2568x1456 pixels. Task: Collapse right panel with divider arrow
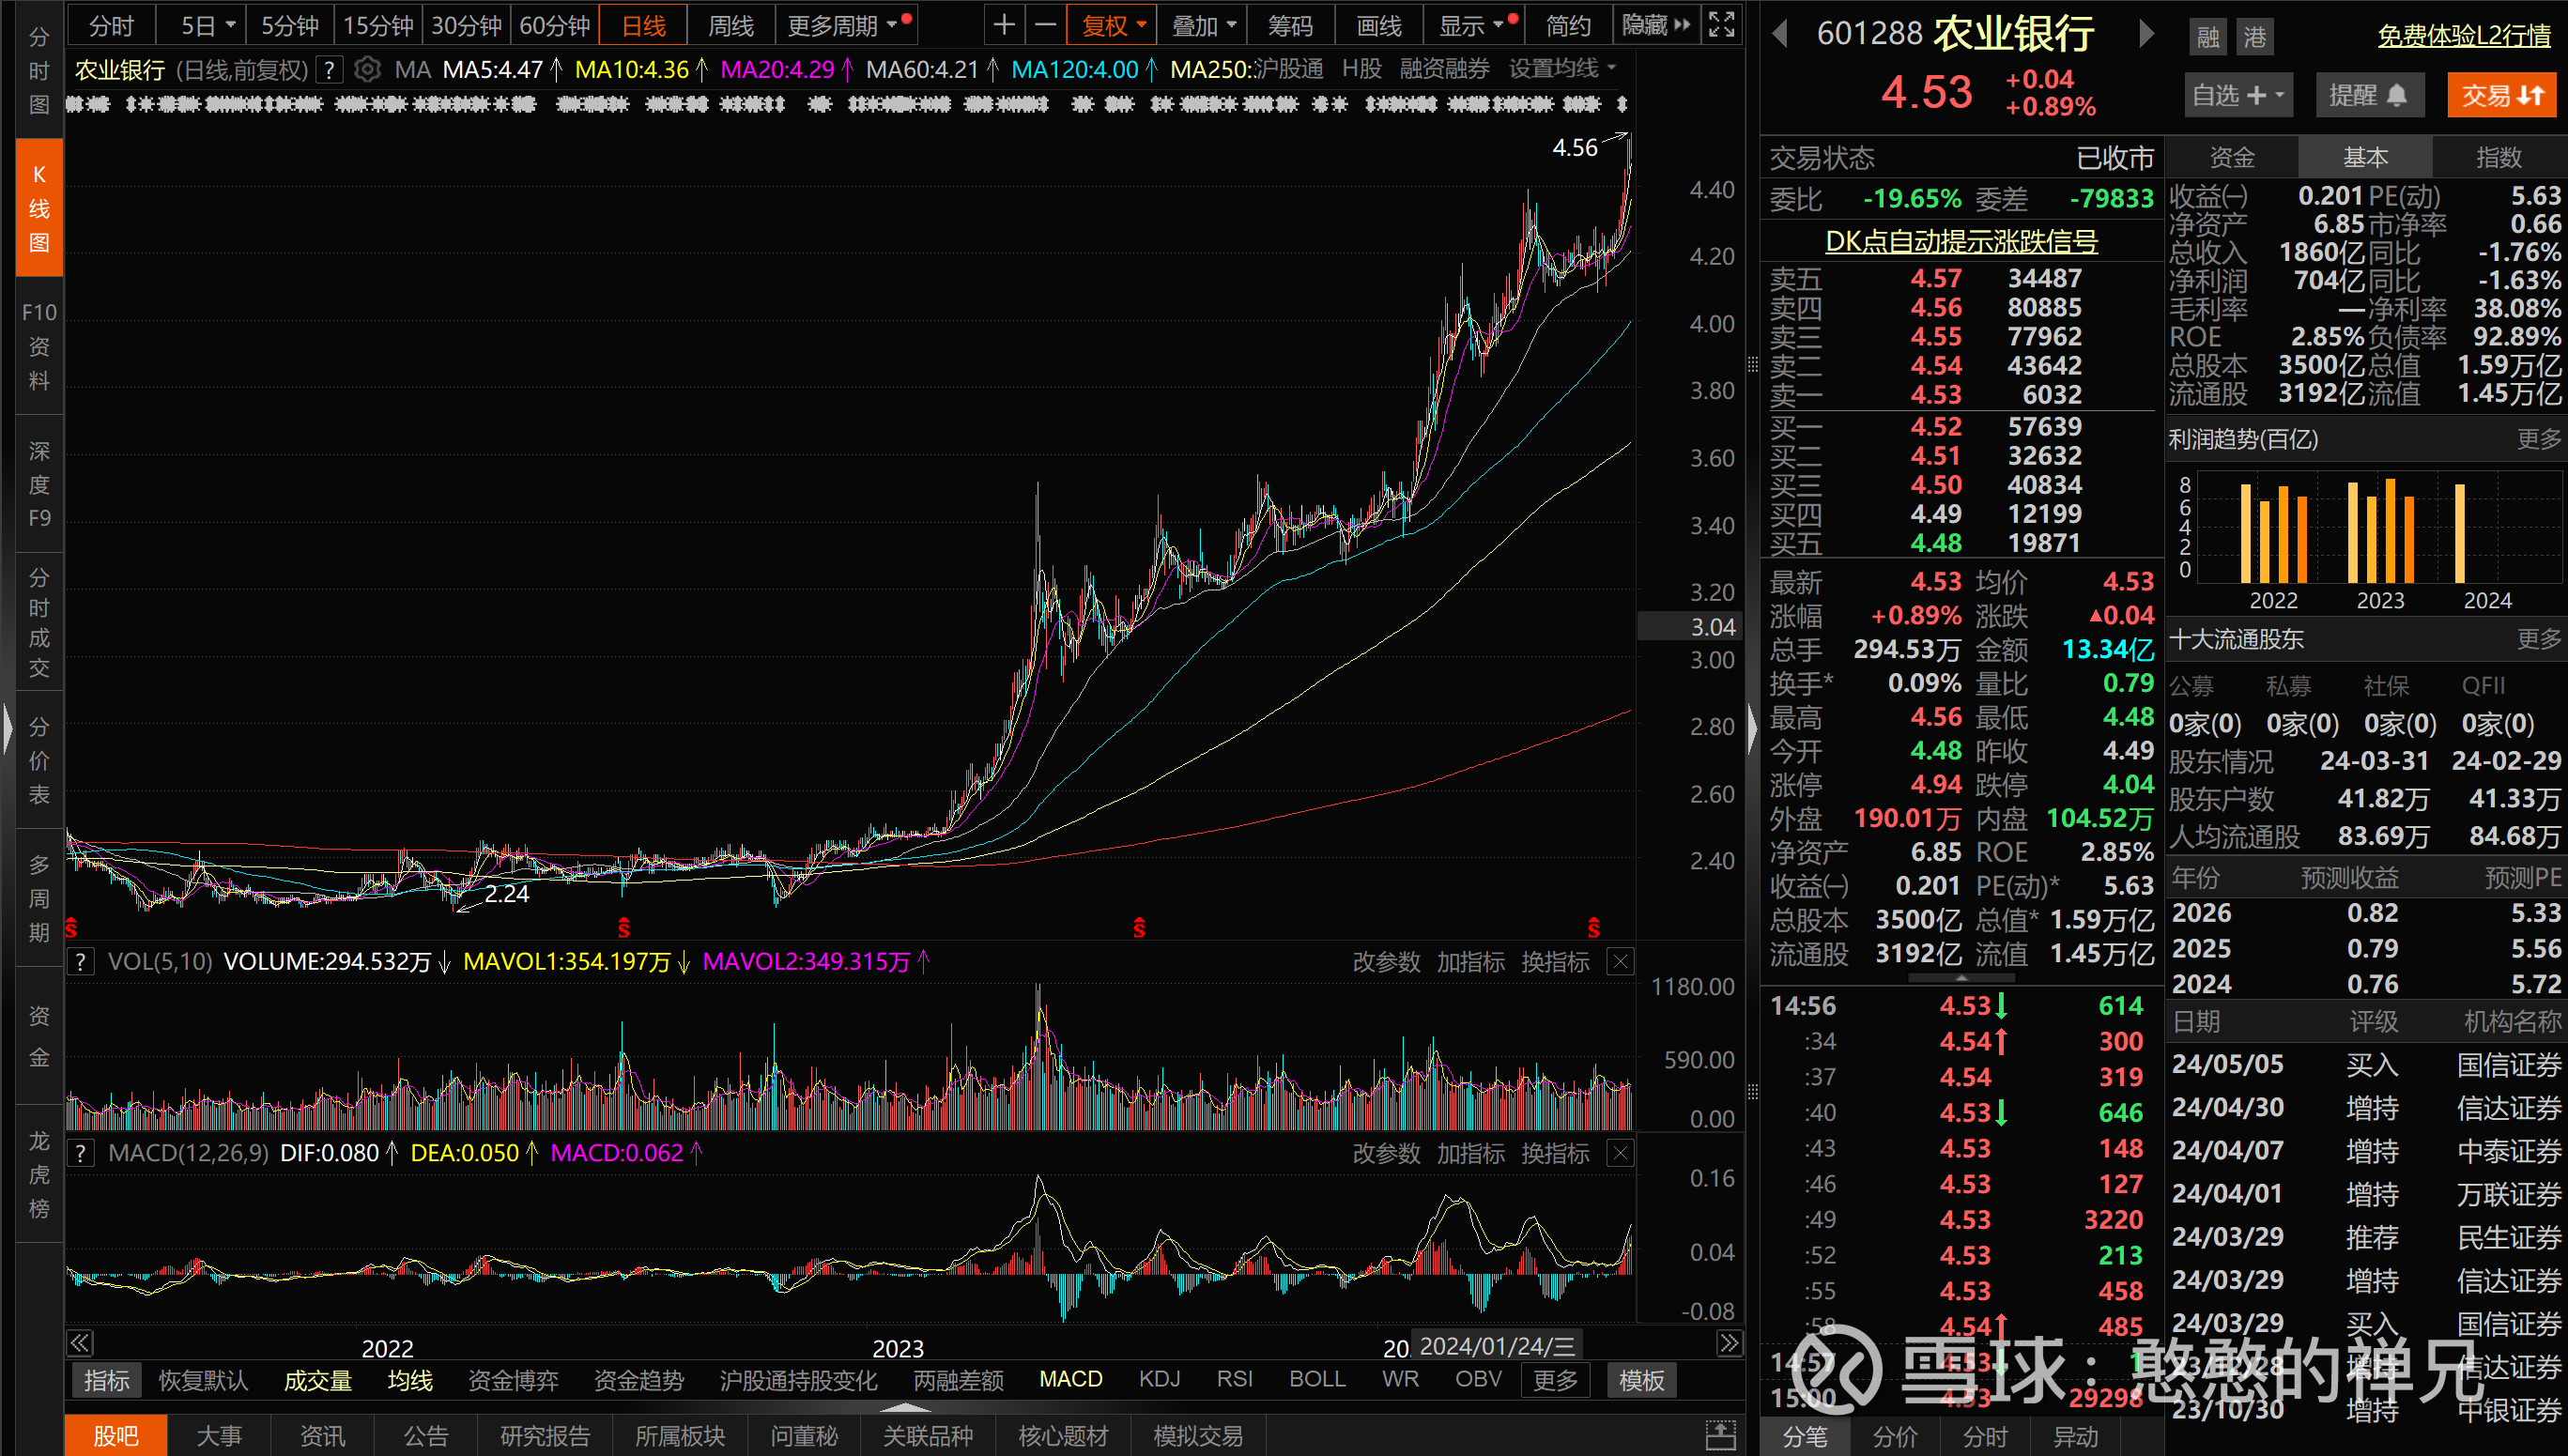coord(1752,728)
